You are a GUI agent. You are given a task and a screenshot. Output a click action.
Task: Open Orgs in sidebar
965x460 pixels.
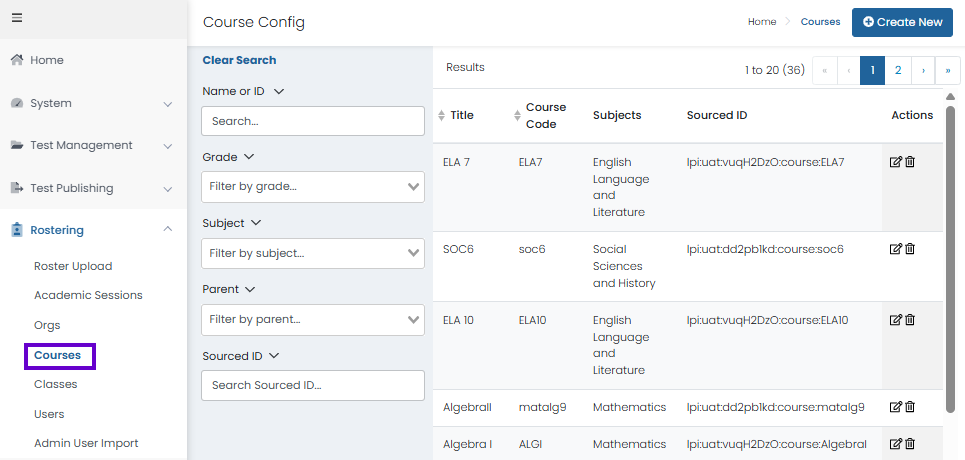tap(47, 325)
